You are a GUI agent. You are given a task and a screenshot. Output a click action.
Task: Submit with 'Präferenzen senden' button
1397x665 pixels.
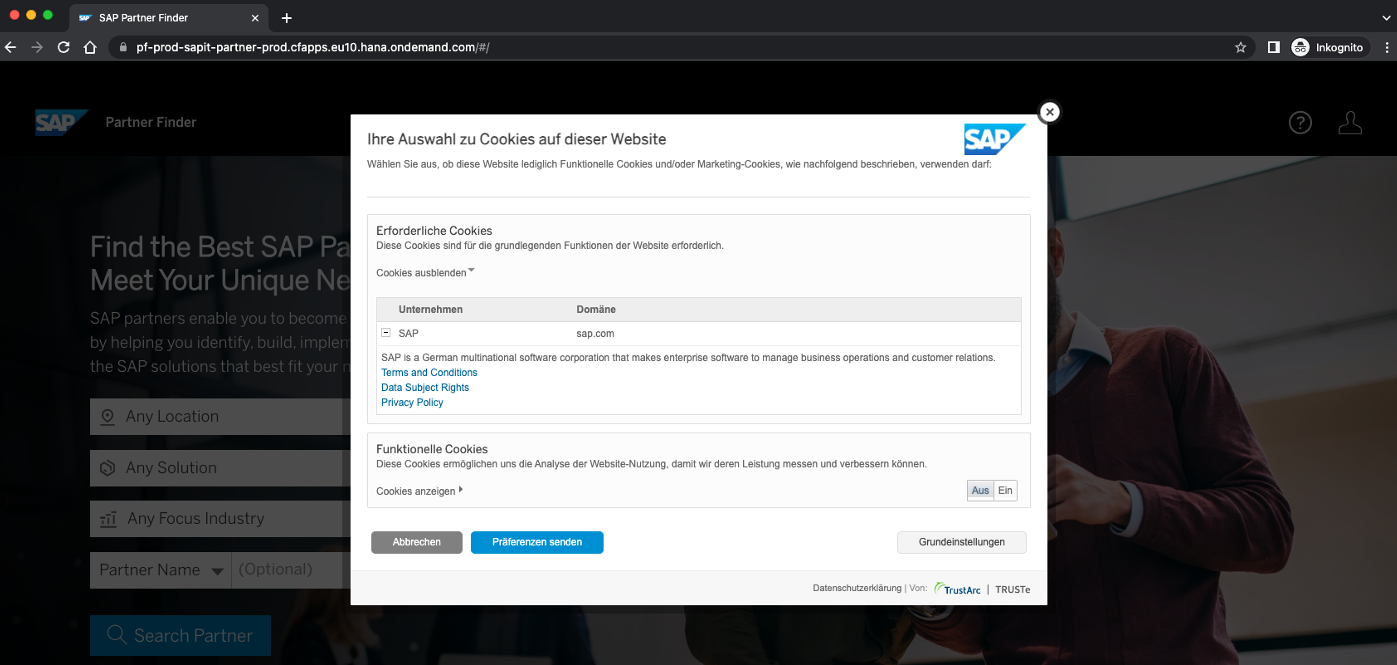(x=537, y=542)
